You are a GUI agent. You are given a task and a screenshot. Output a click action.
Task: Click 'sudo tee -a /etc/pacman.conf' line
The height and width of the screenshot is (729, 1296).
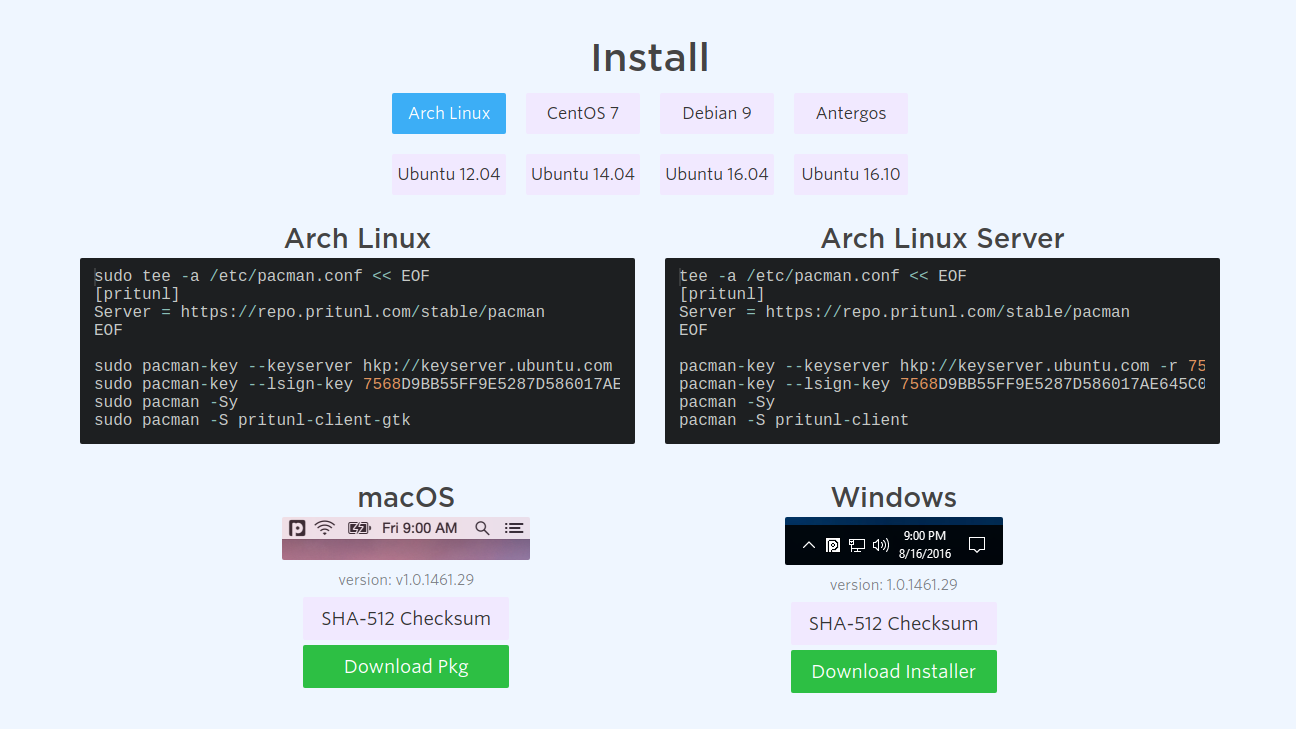[x=262, y=276]
